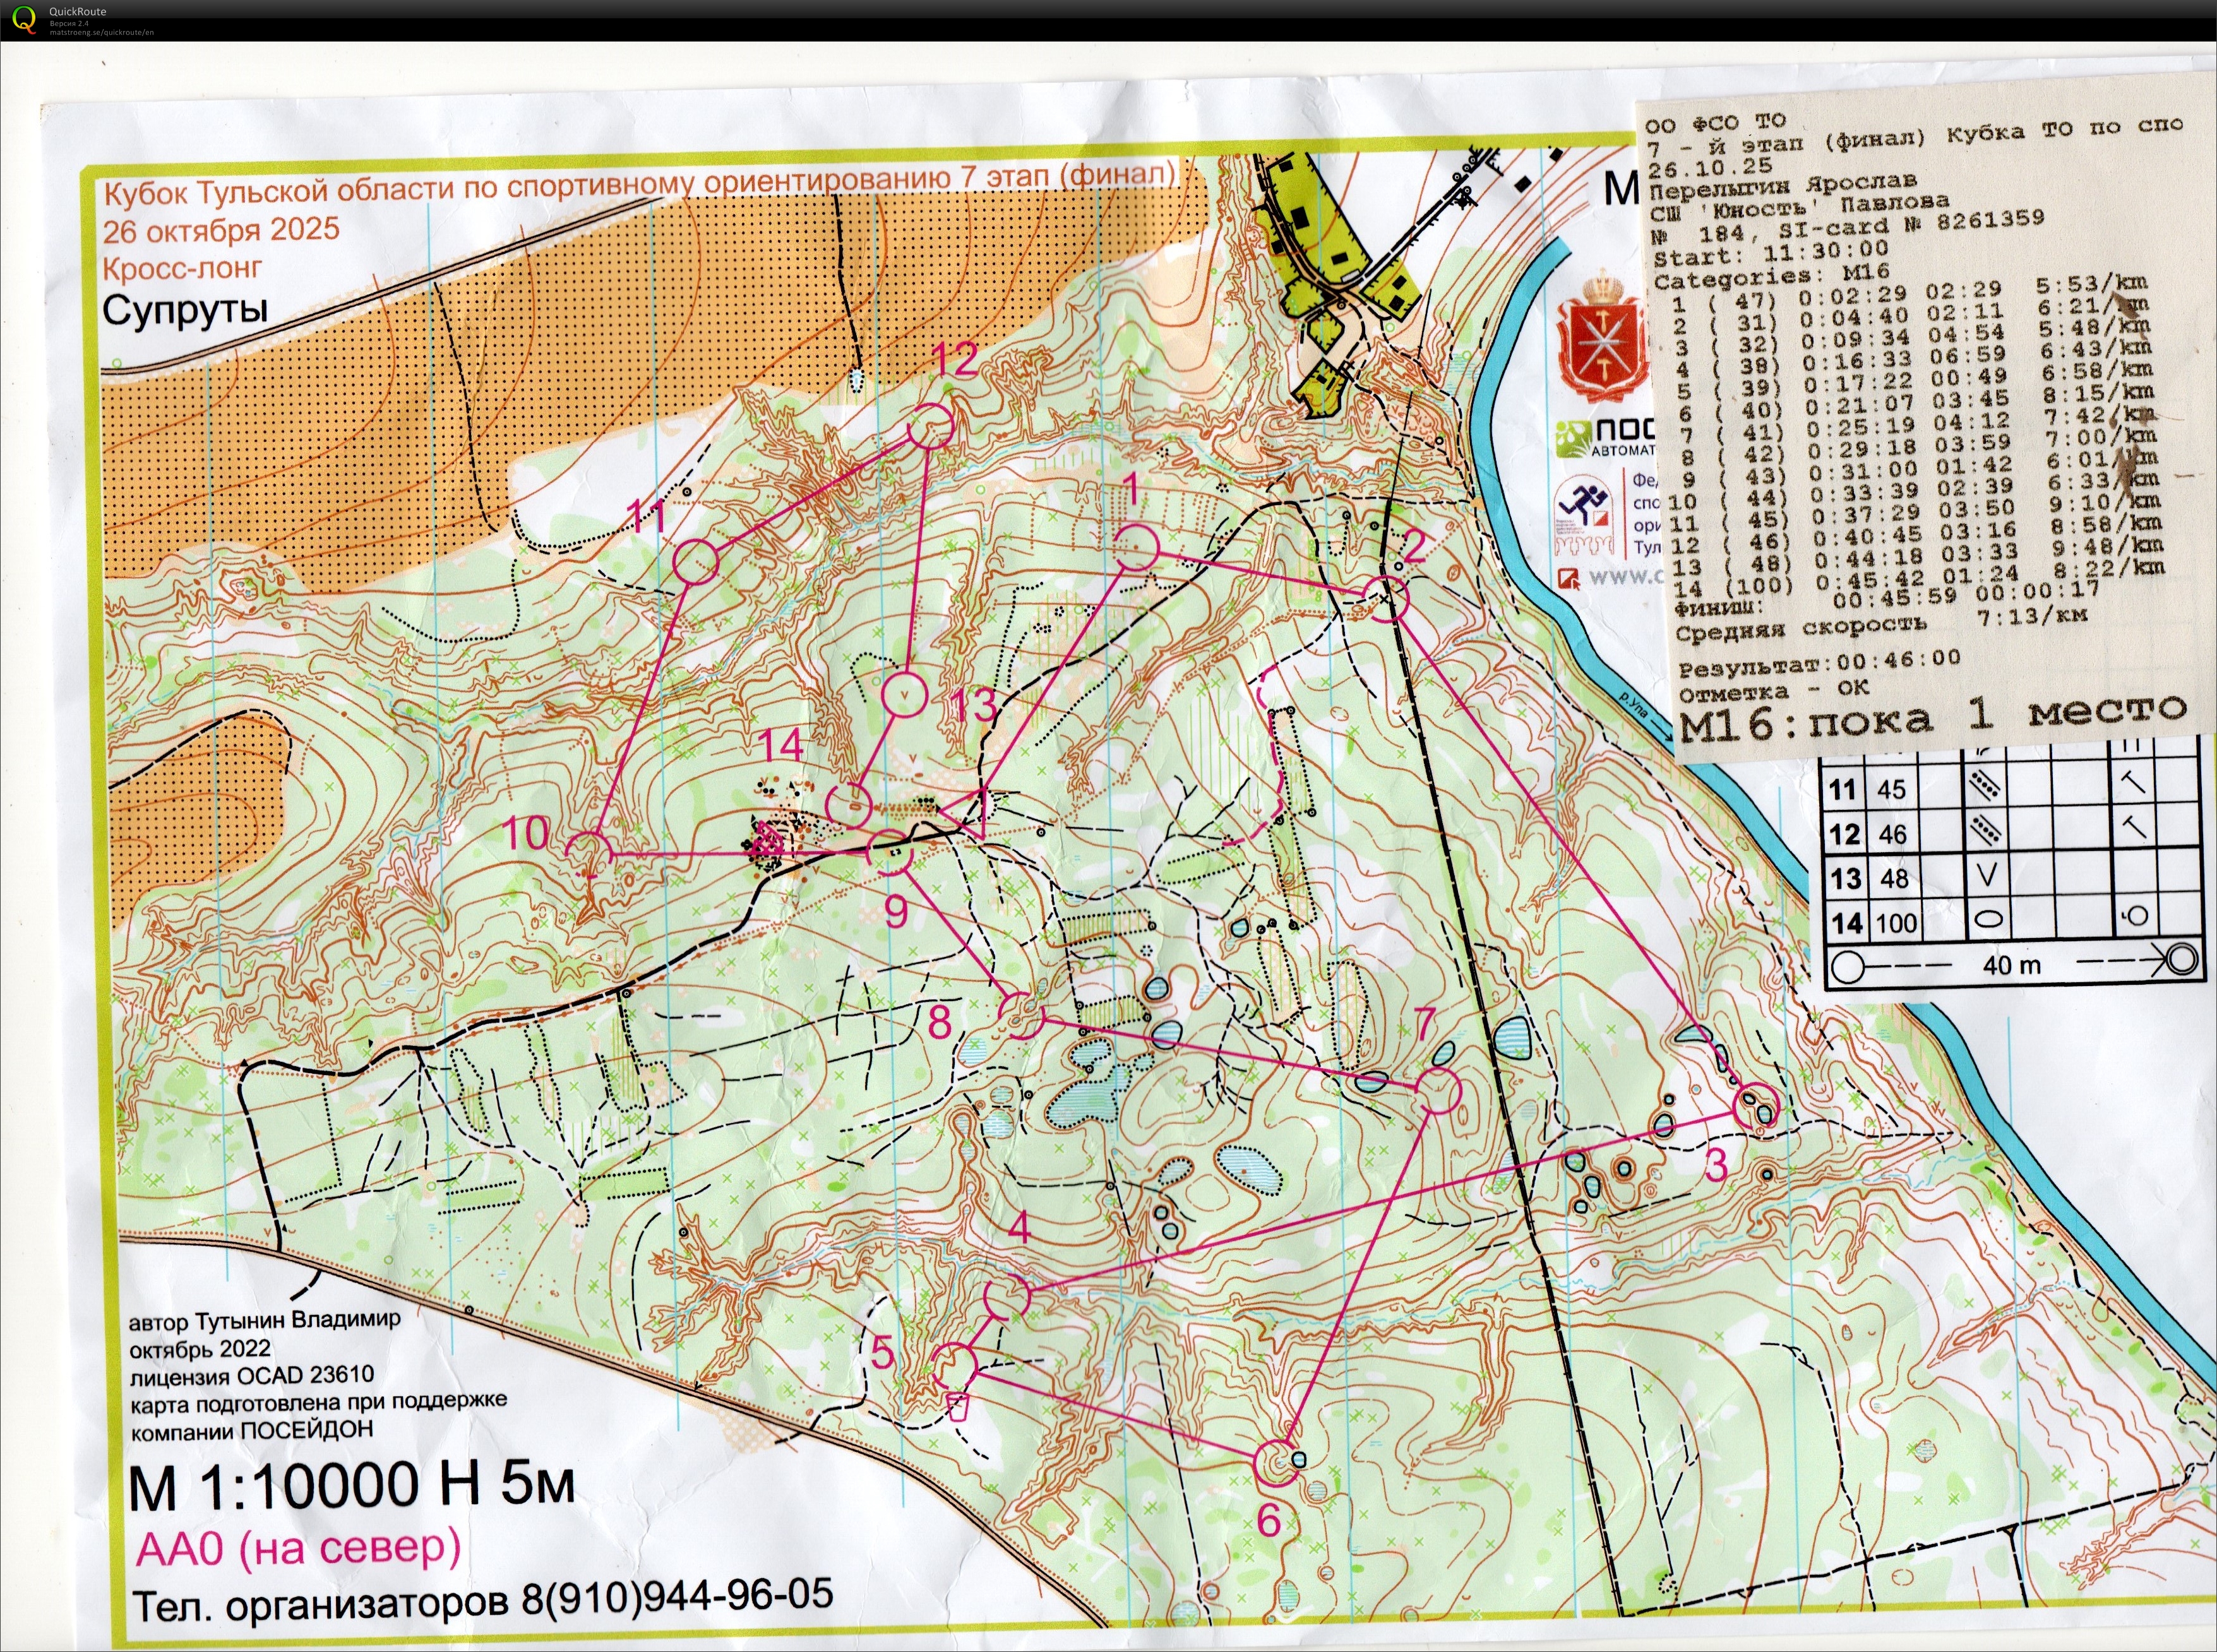
Task: Click the QuickRoute title text in header
Action: tap(77, 11)
